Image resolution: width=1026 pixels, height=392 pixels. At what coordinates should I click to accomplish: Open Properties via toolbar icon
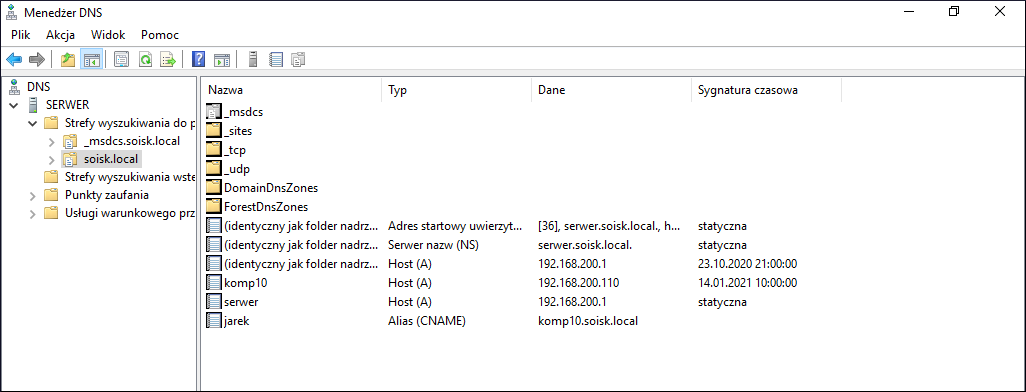[122, 60]
